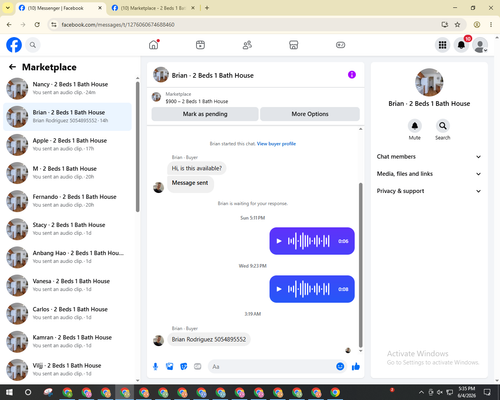Click the More Options button
Image resolution: width=500 pixels, height=400 pixels.
(x=310, y=114)
